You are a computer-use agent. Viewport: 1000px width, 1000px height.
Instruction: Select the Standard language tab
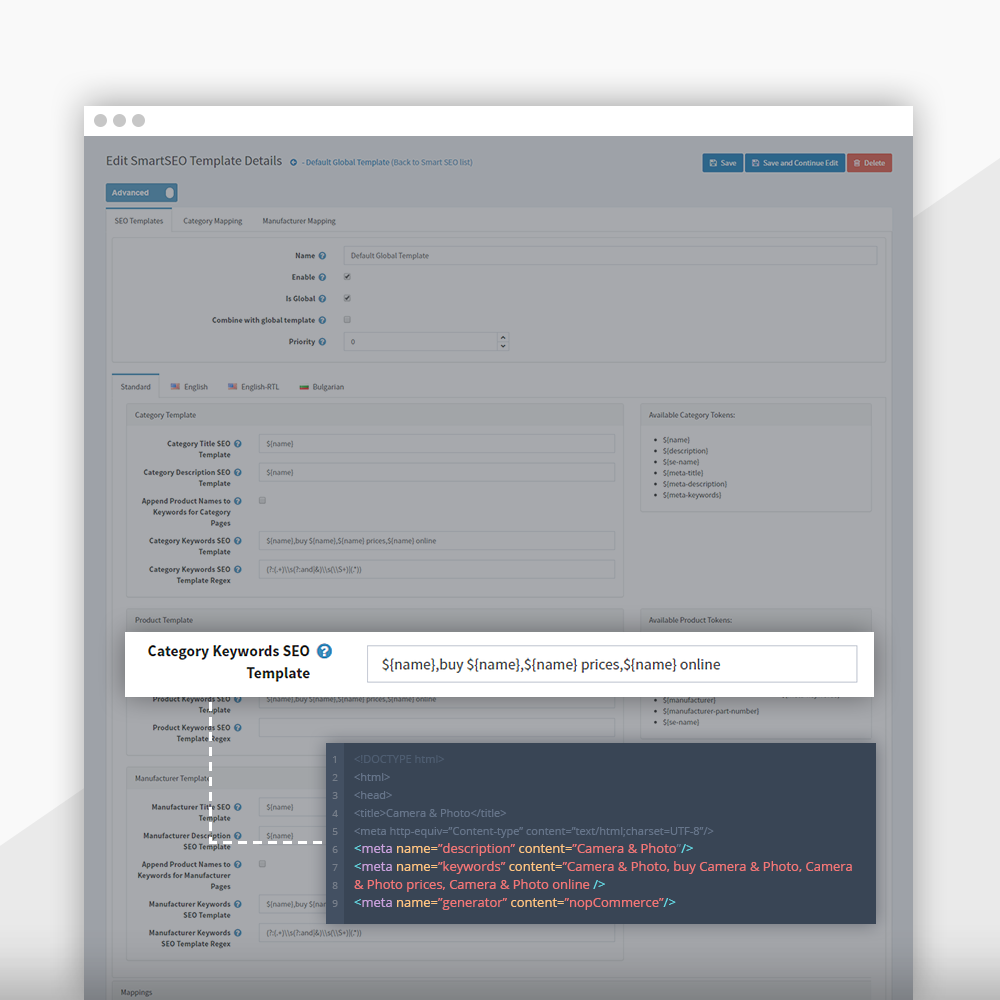click(x=136, y=387)
